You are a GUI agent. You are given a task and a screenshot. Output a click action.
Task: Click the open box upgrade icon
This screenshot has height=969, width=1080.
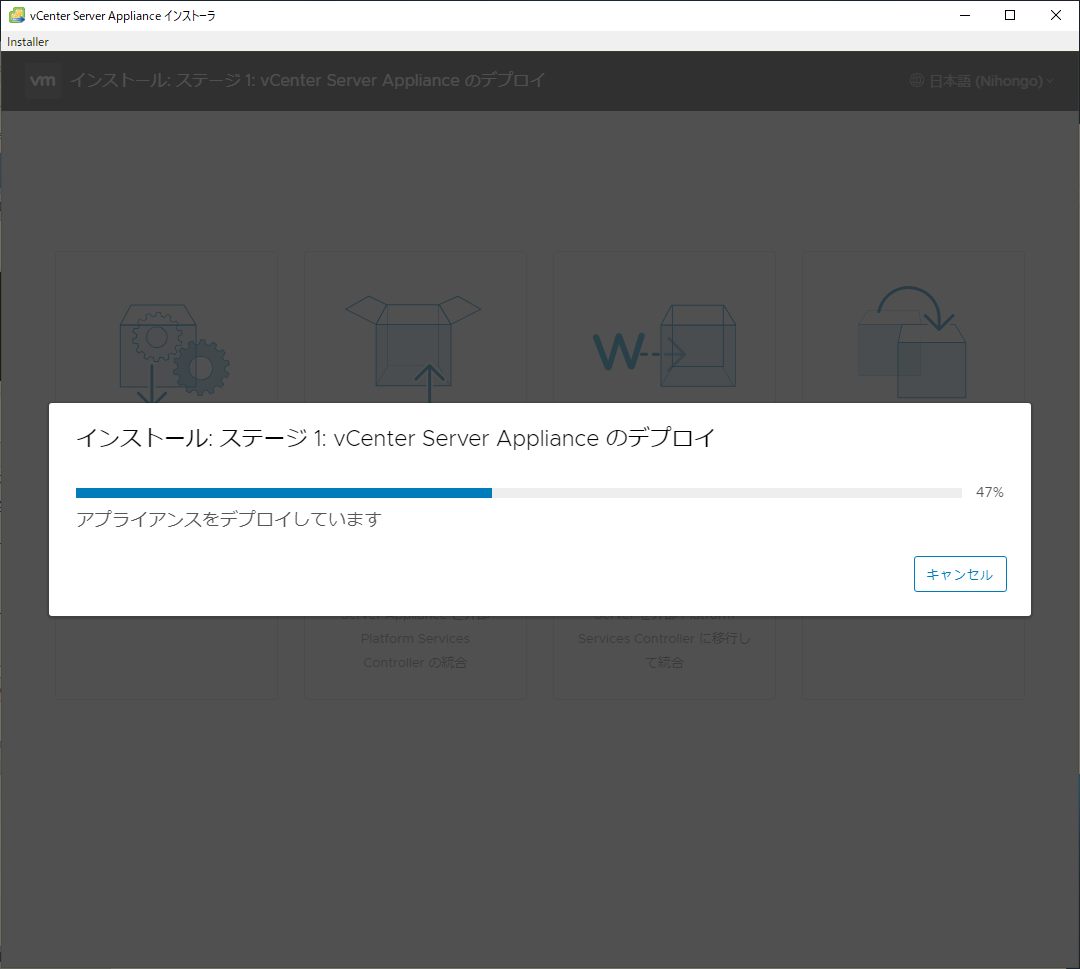(413, 348)
